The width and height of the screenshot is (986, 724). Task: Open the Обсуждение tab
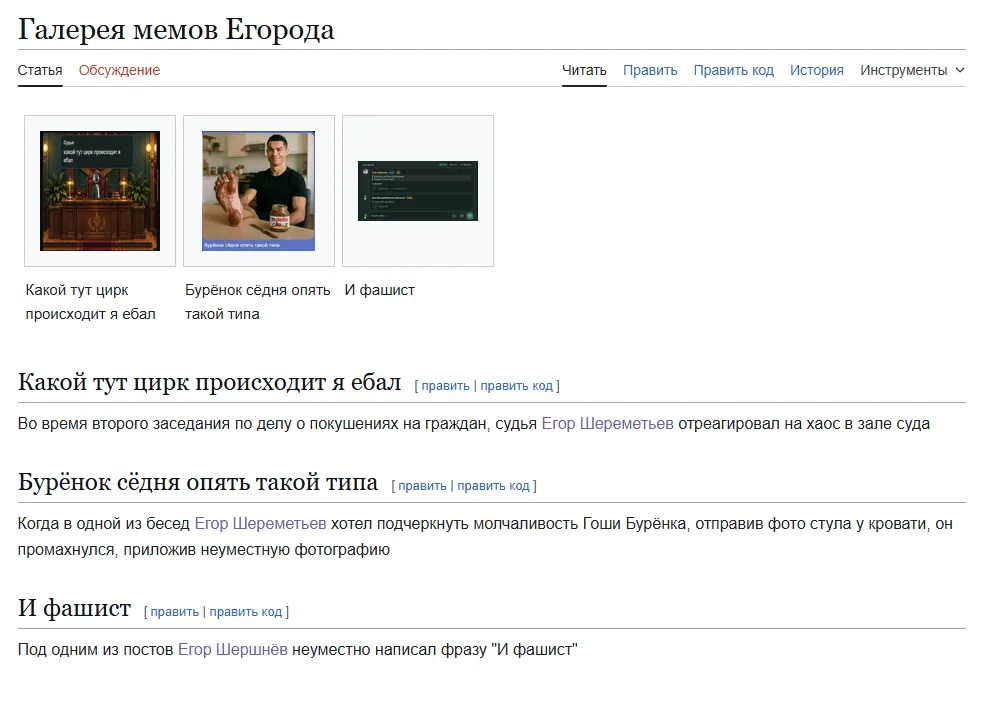tap(119, 70)
